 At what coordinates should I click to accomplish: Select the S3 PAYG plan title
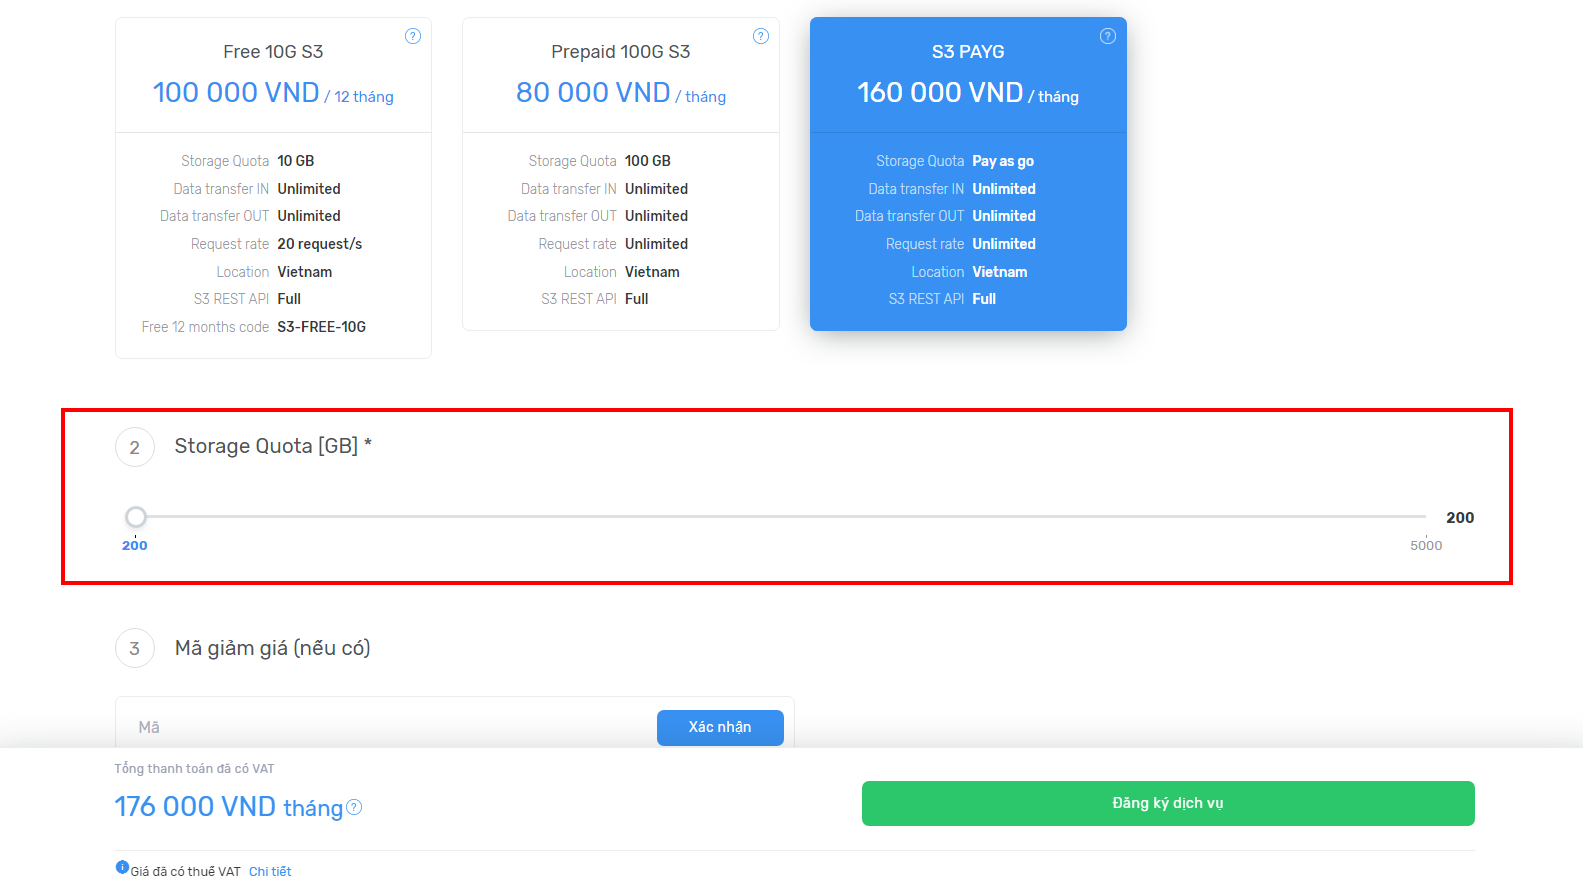(967, 52)
